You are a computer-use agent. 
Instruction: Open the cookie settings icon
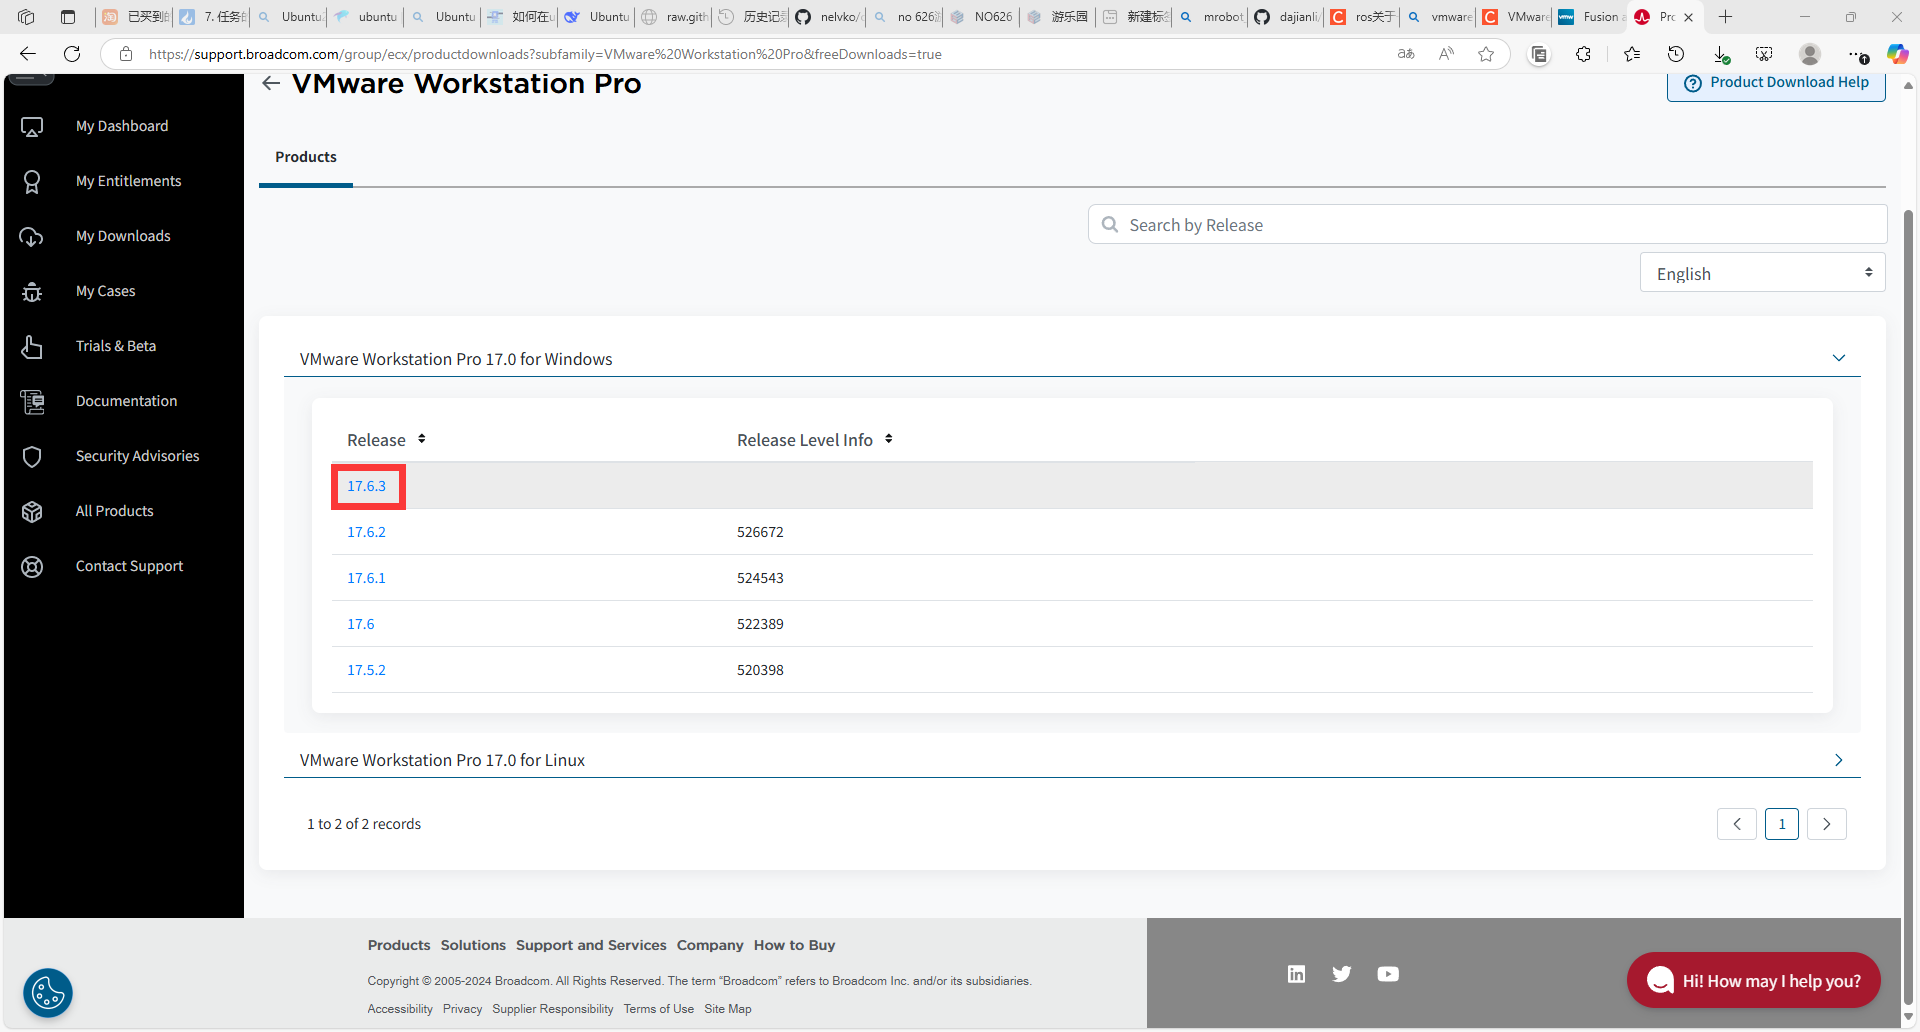(x=48, y=993)
